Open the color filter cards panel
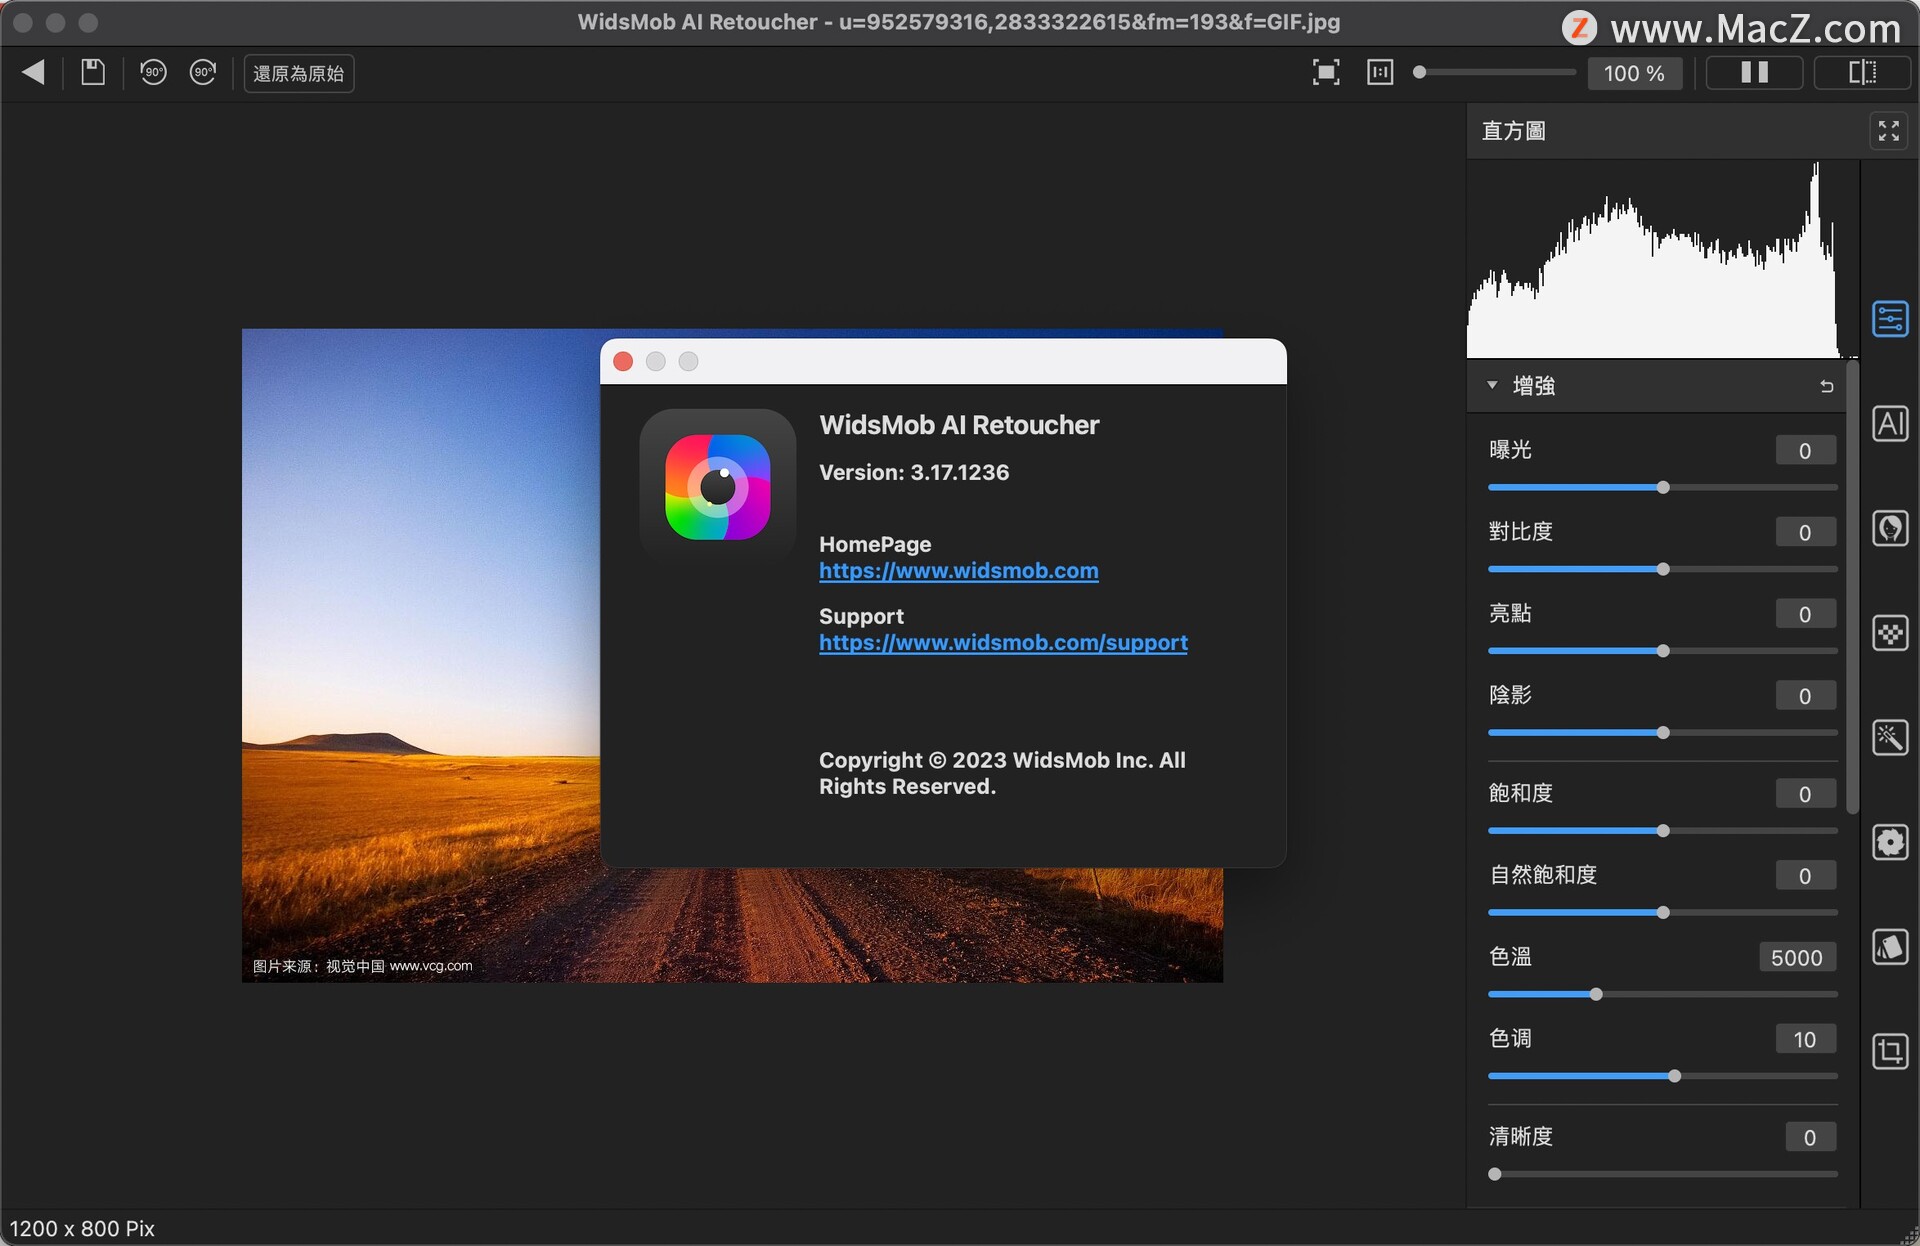 coord(1890,947)
